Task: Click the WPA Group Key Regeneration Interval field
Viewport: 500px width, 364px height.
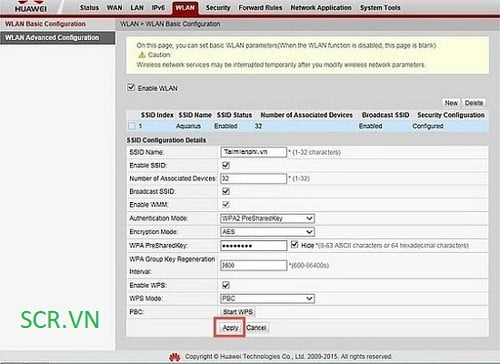Action: point(253,265)
